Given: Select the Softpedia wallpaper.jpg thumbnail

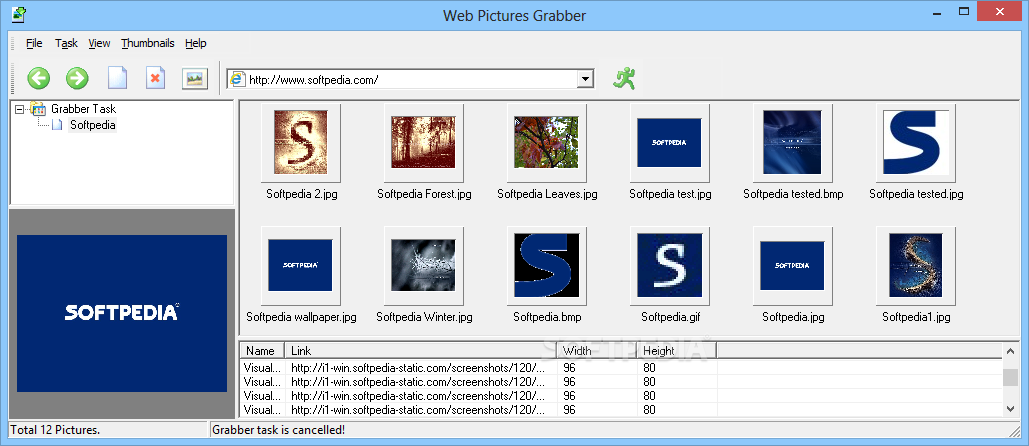Looking at the screenshot, I should click(301, 266).
